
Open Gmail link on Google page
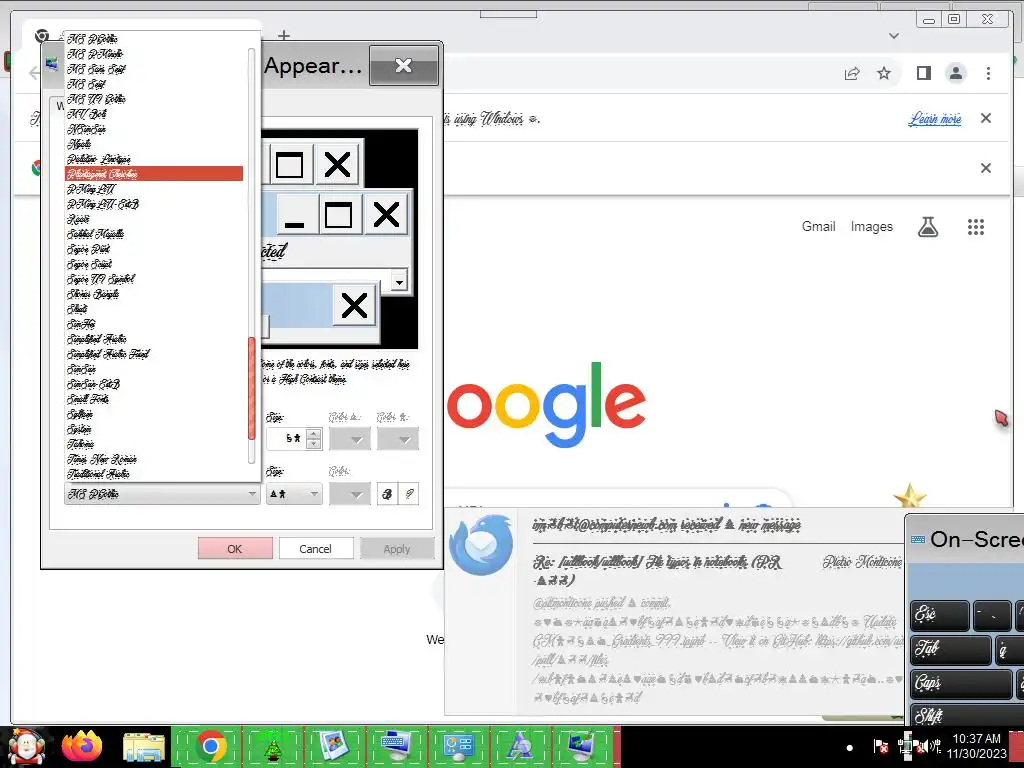click(819, 227)
